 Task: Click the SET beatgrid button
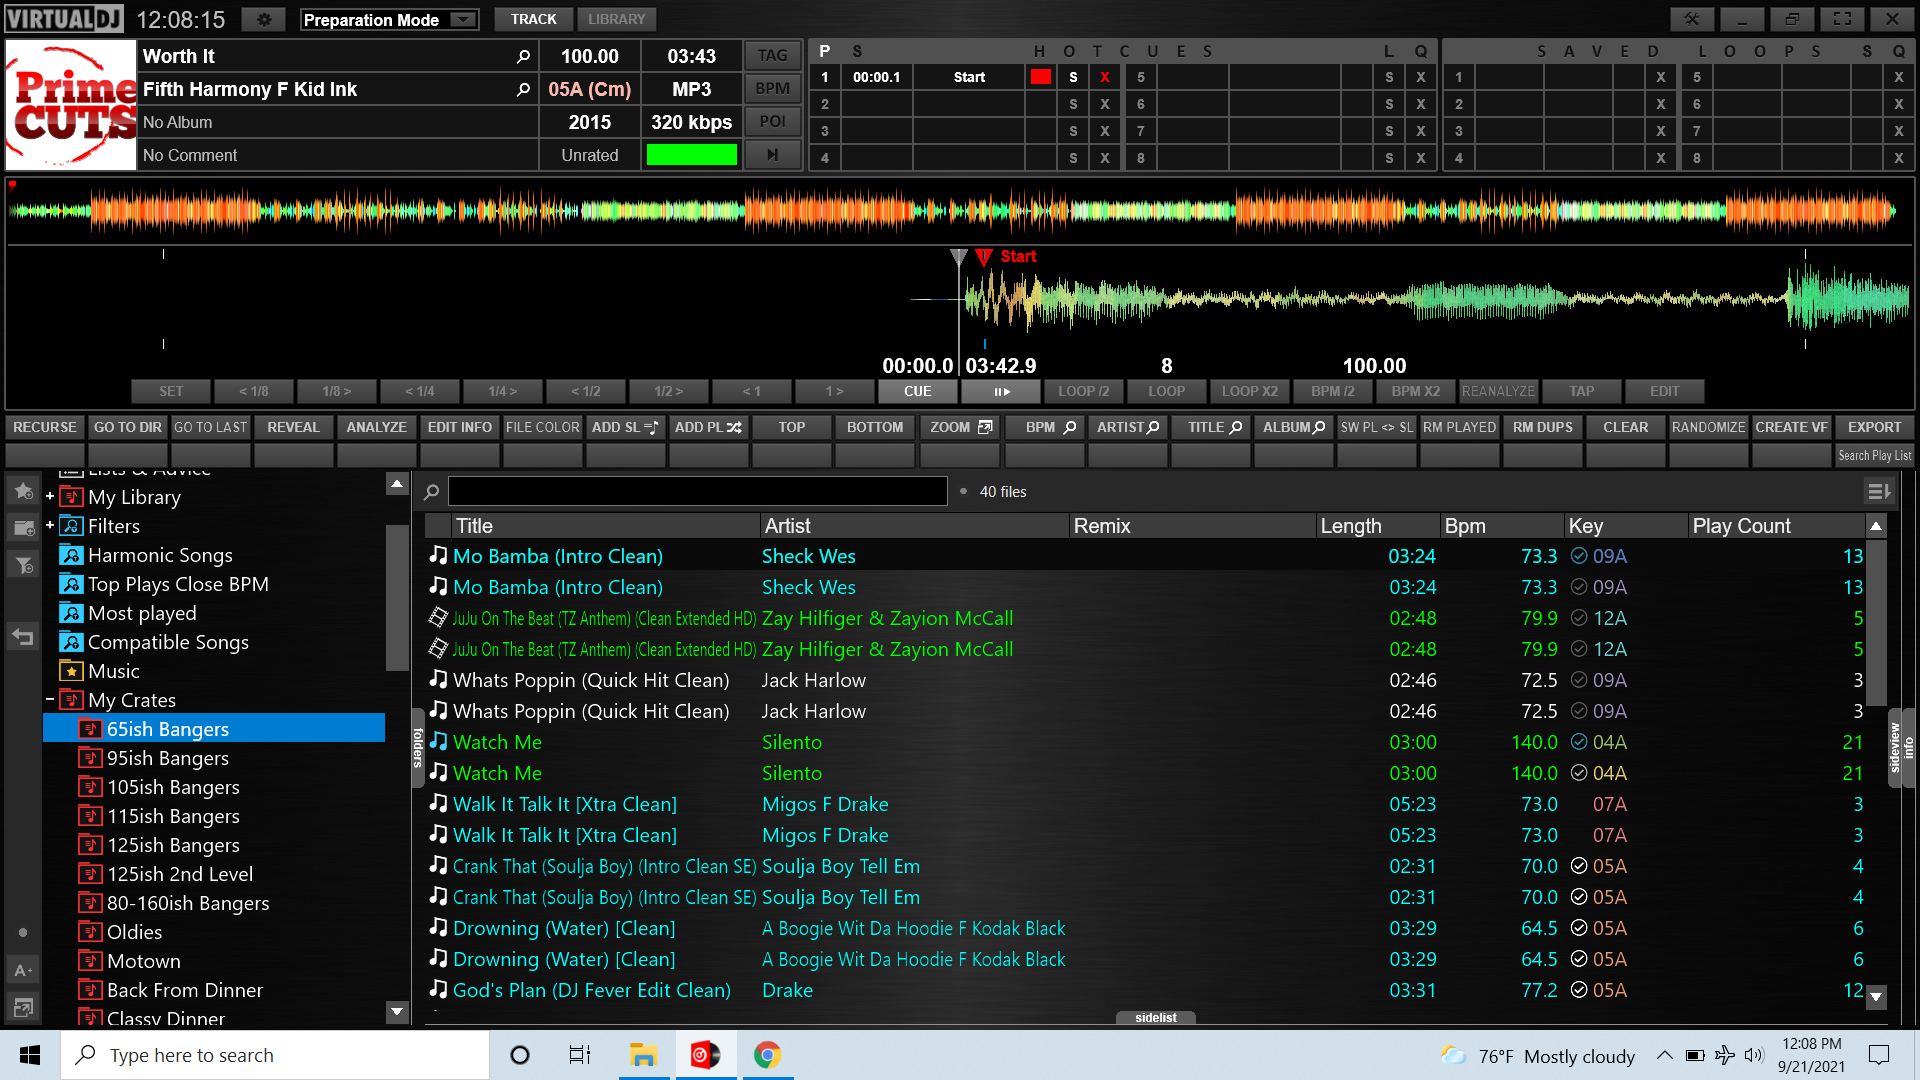coord(171,392)
